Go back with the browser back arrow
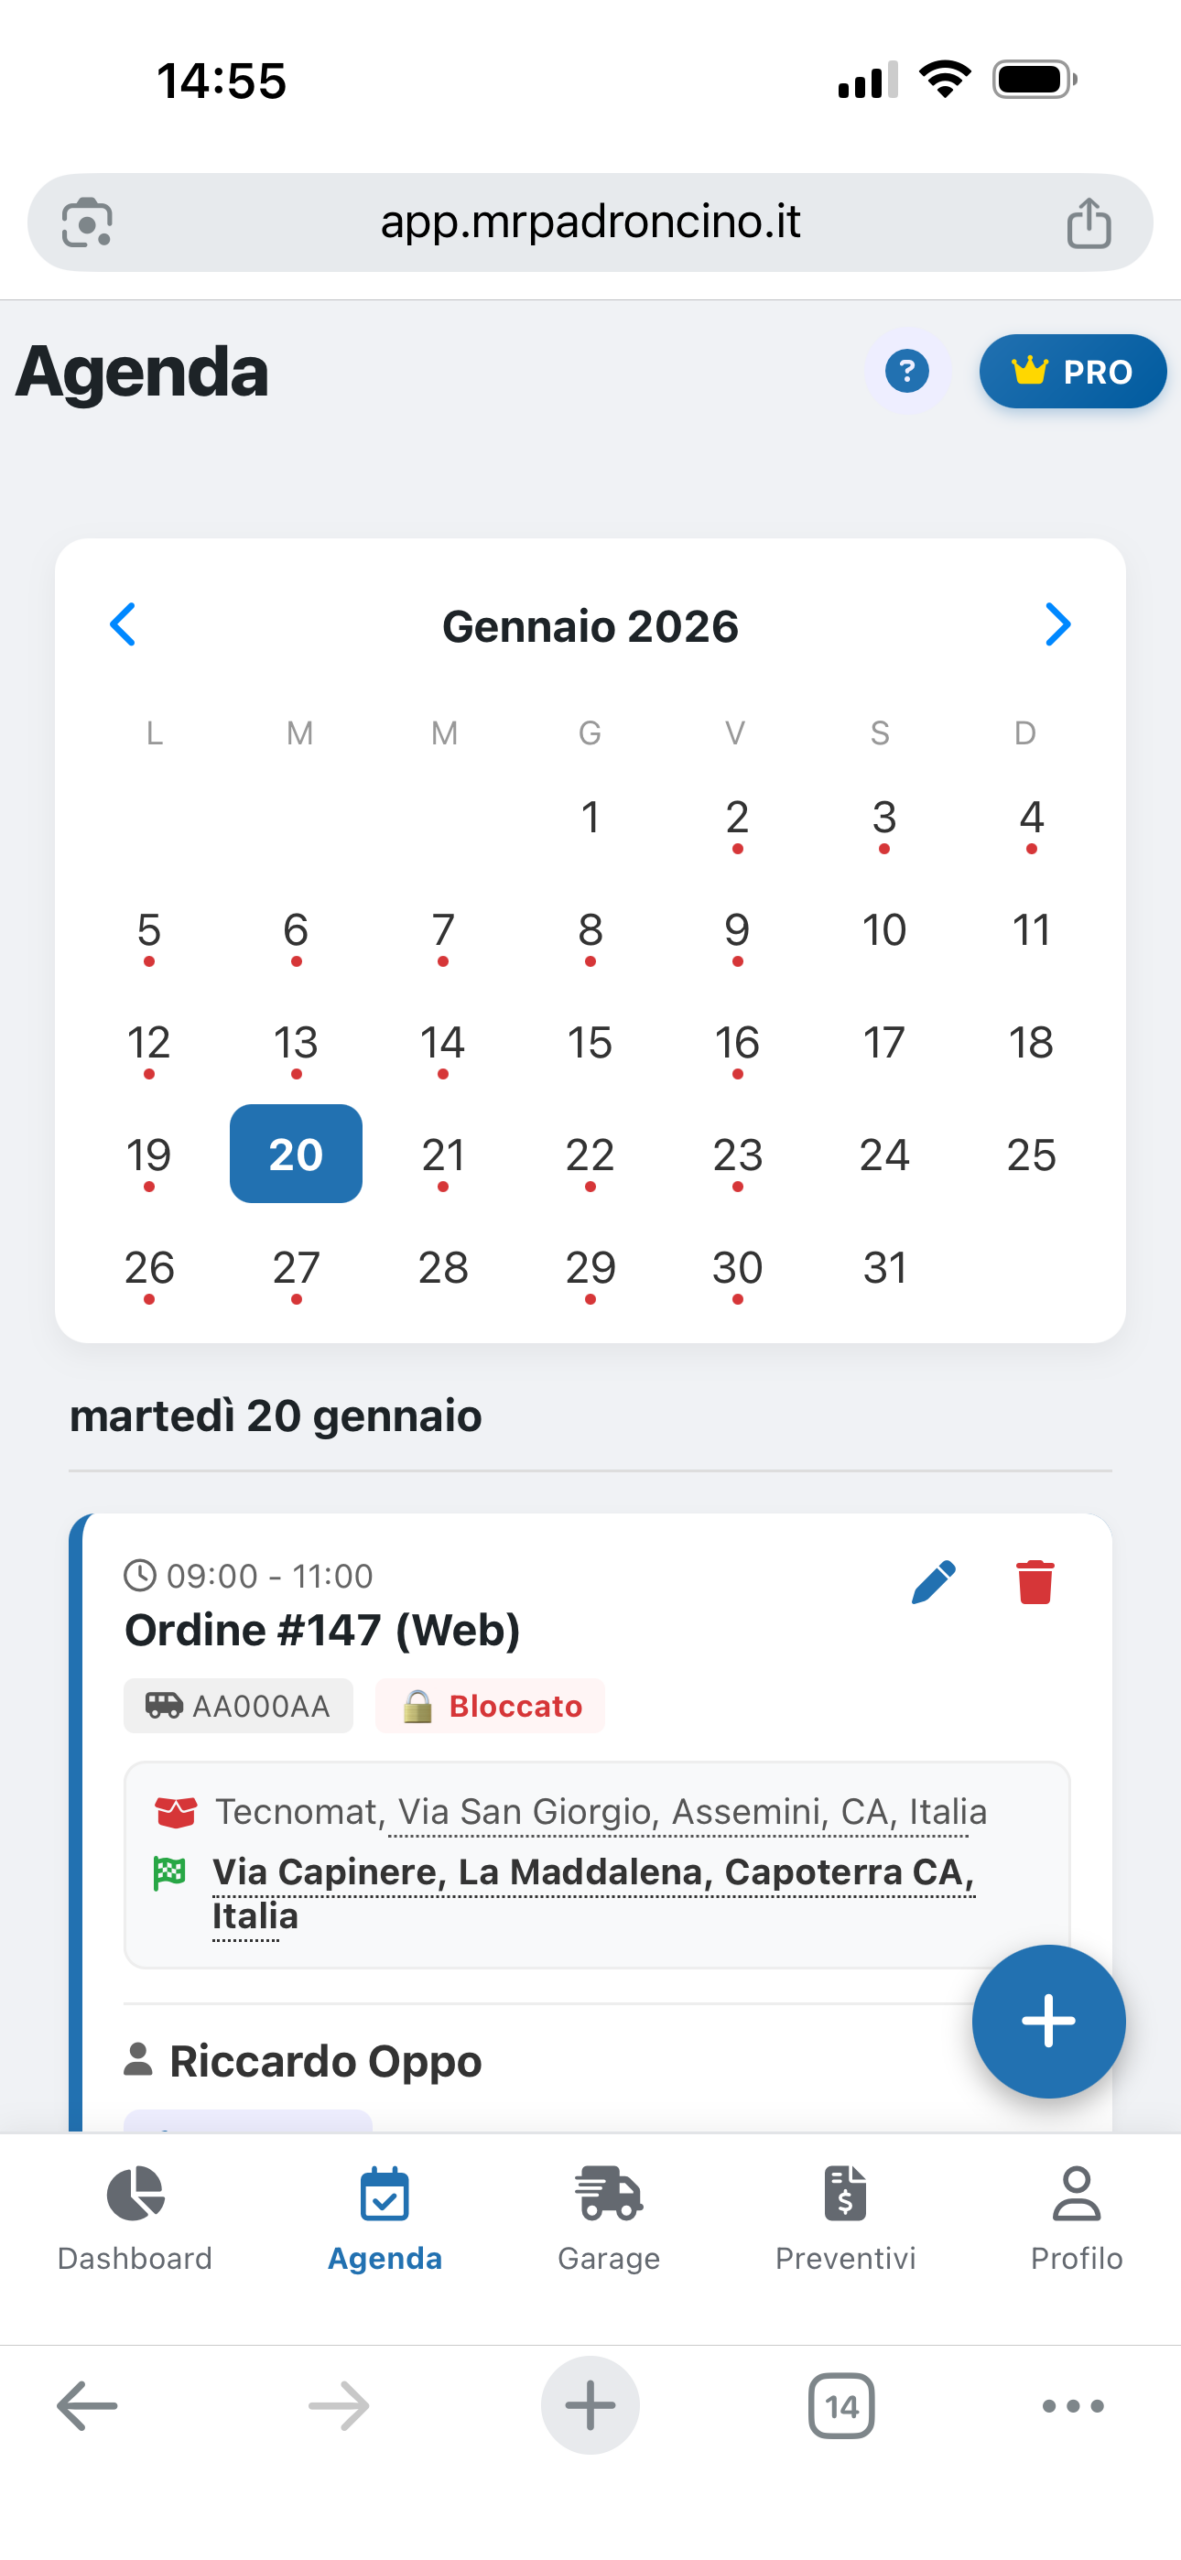 (87, 2404)
